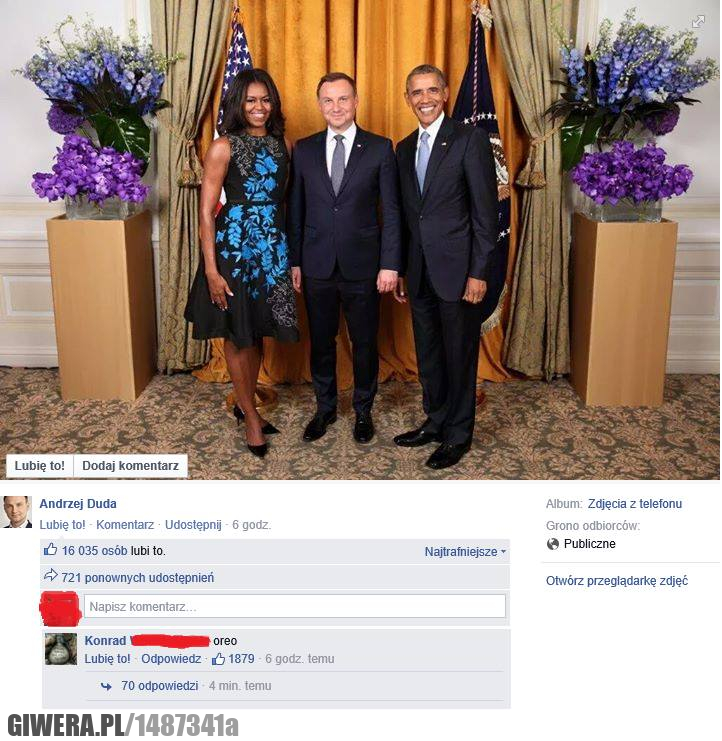Focus the Napisz komentarz input field
Image resolution: width=722 pixels, height=741 pixels.
295,606
